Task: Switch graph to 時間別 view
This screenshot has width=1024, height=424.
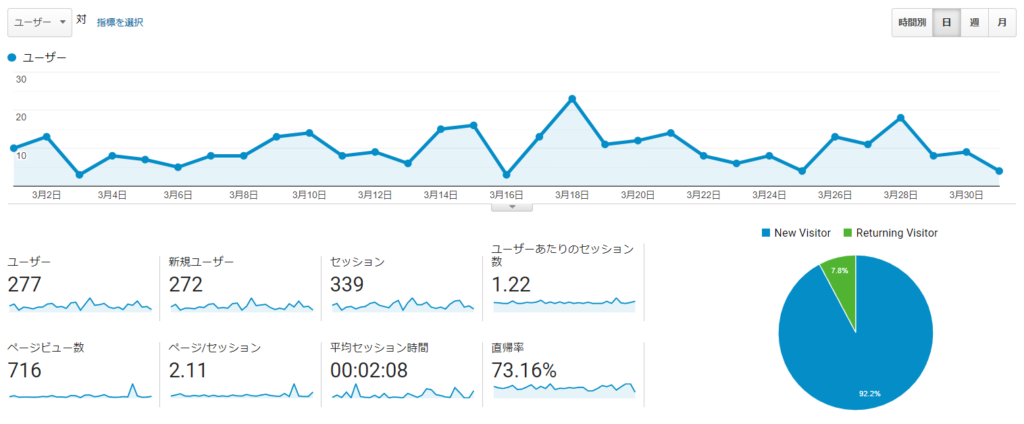Action: coord(912,22)
